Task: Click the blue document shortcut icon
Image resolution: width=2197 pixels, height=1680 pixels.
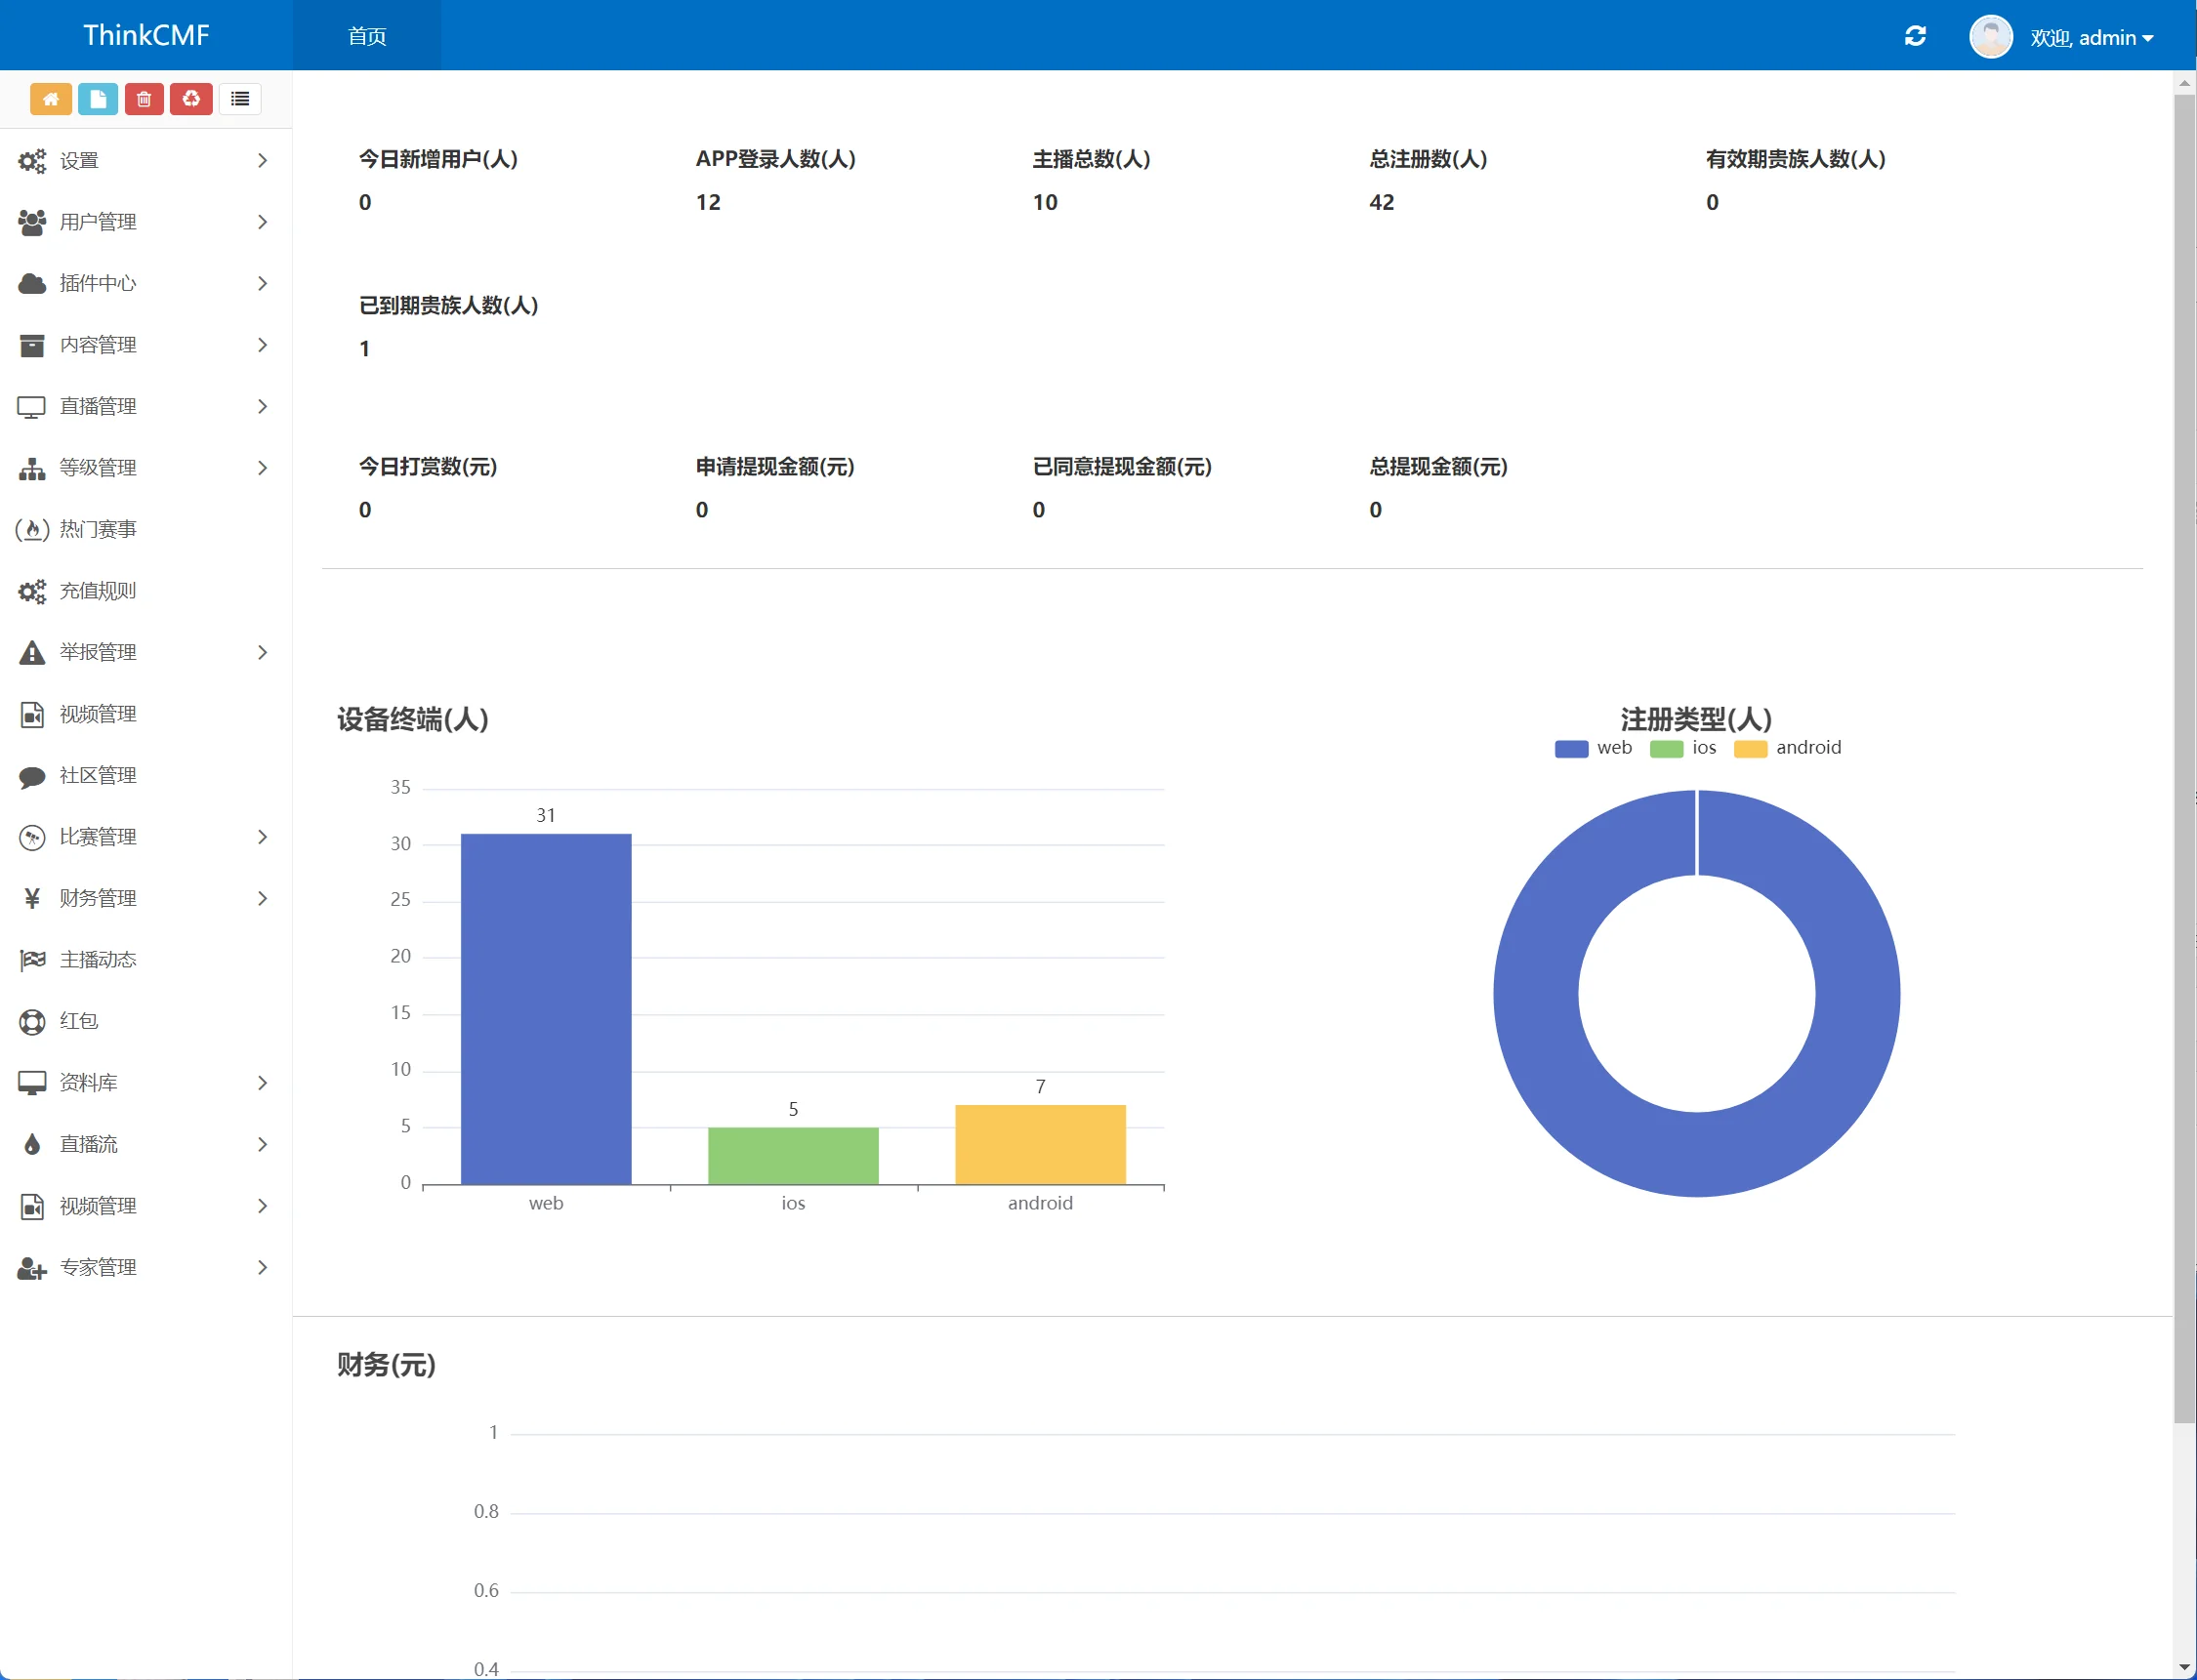Action: pyautogui.click(x=98, y=99)
